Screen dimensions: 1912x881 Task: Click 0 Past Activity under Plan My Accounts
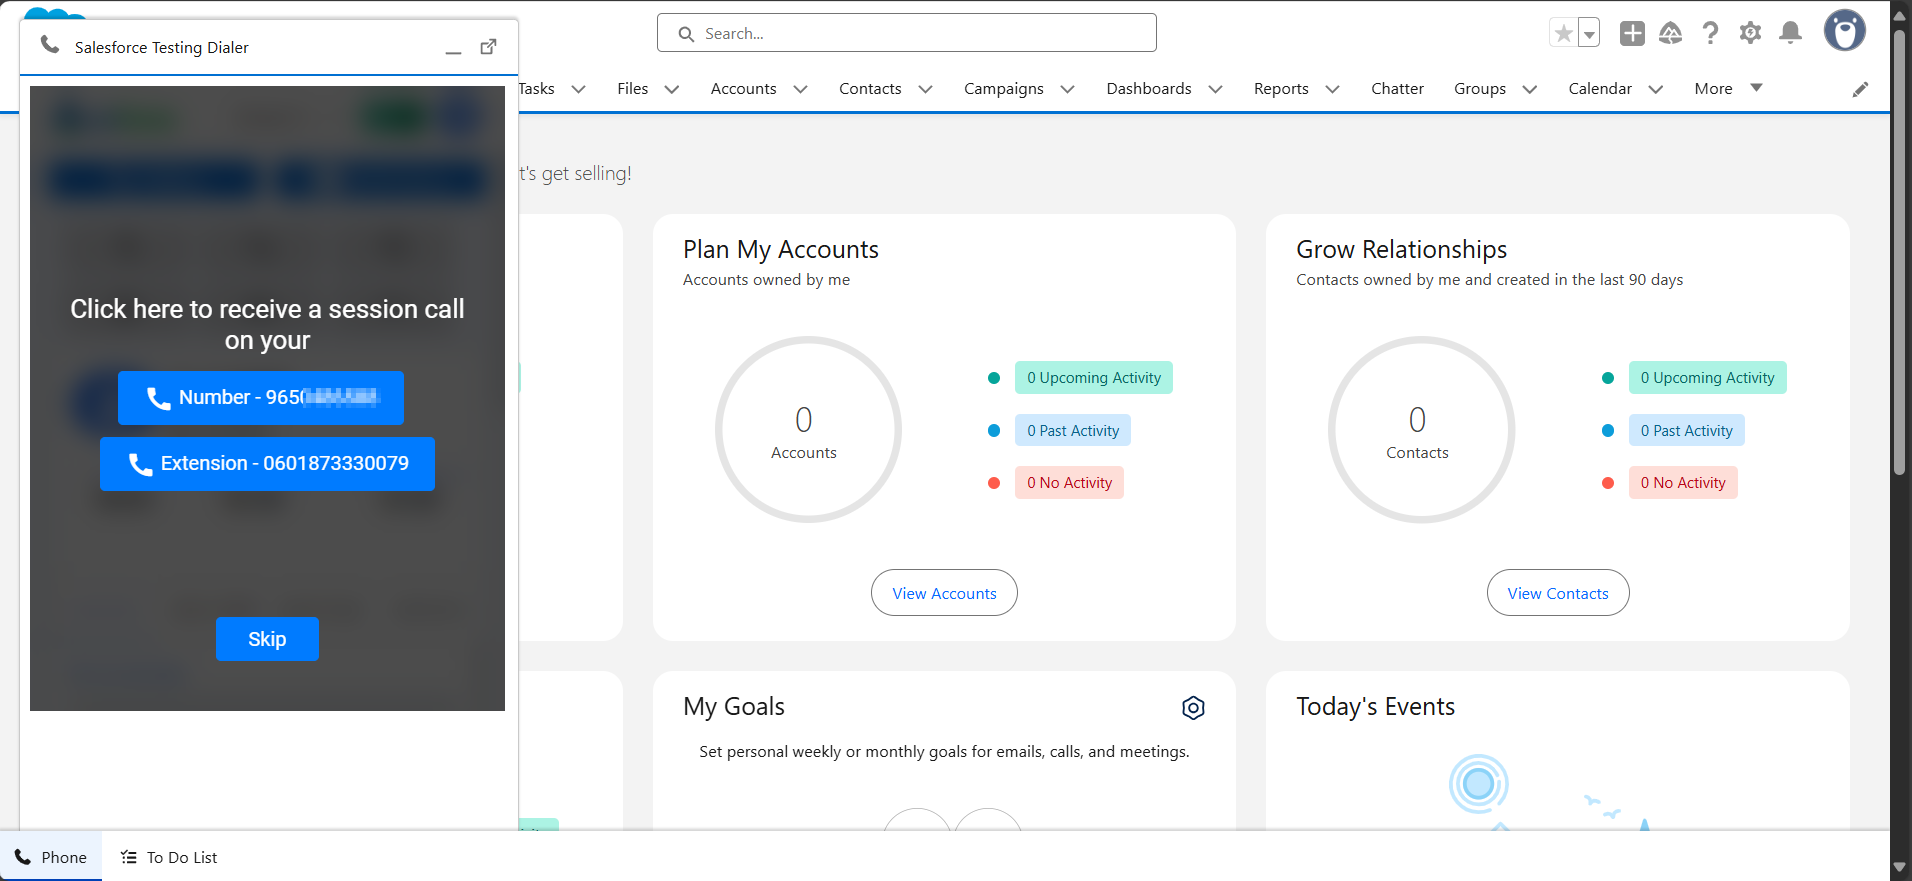pyautogui.click(x=1073, y=431)
